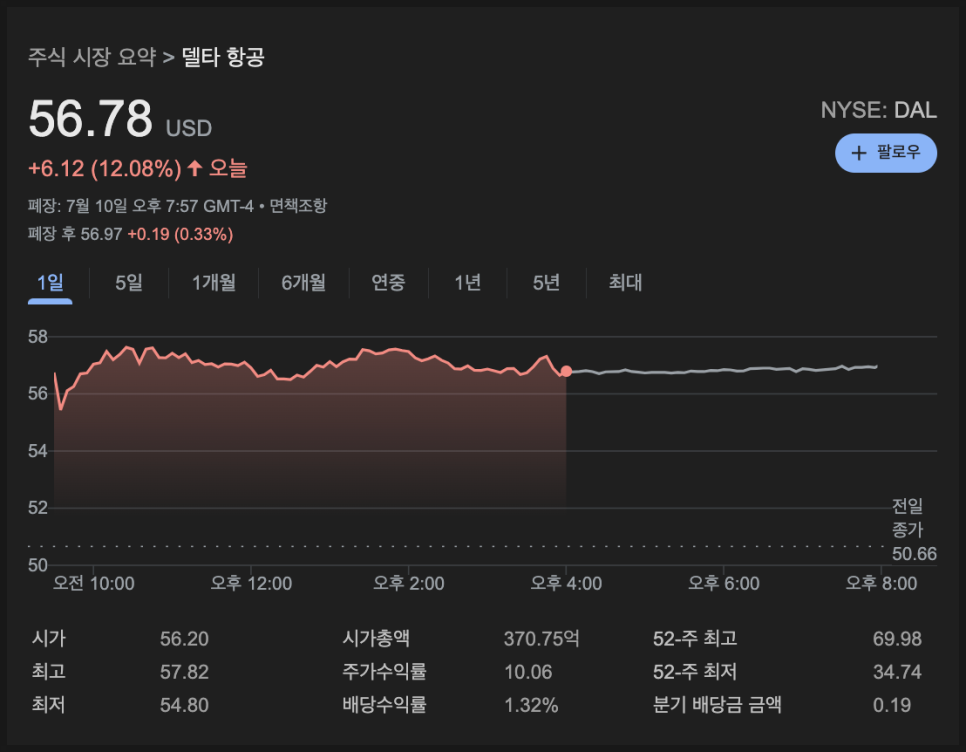The image size is (966, 752).
Task: Click the 델타 항공 company name
Action: pos(223,57)
